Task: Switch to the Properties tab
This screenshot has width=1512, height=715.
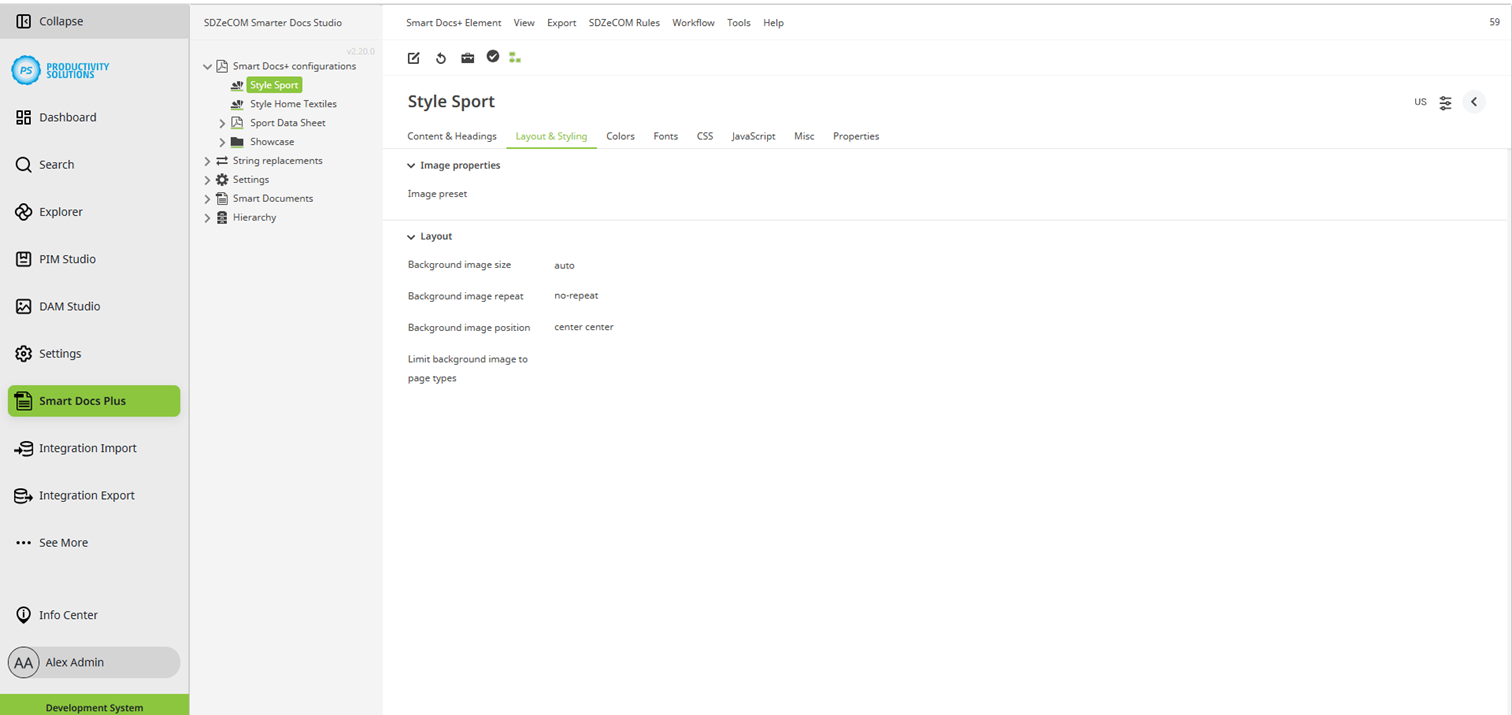Action: [856, 136]
